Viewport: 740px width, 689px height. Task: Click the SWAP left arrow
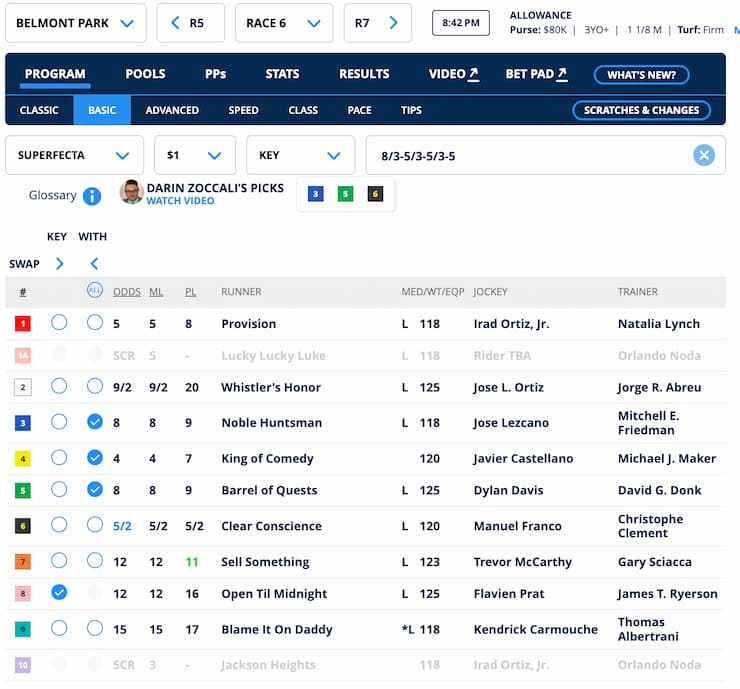(94, 263)
